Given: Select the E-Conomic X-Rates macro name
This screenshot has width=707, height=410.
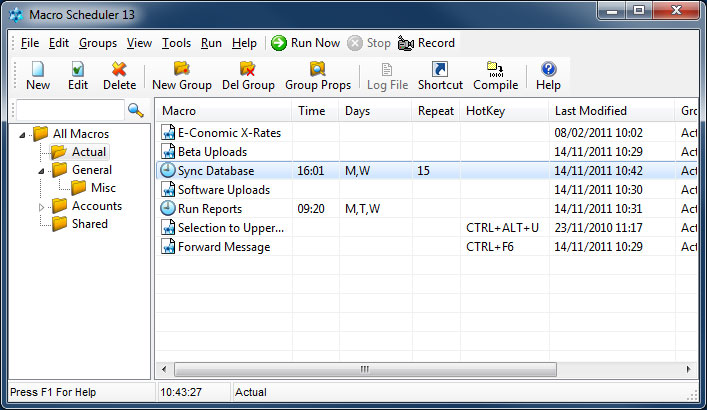Looking at the screenshot, I should click(230, 133).
